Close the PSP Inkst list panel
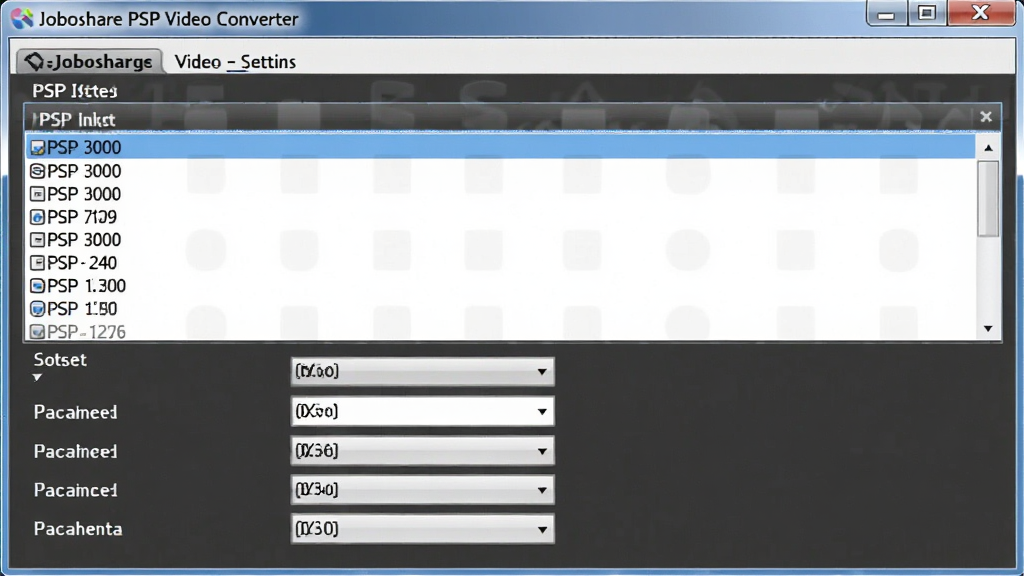 tap(986, 117)
